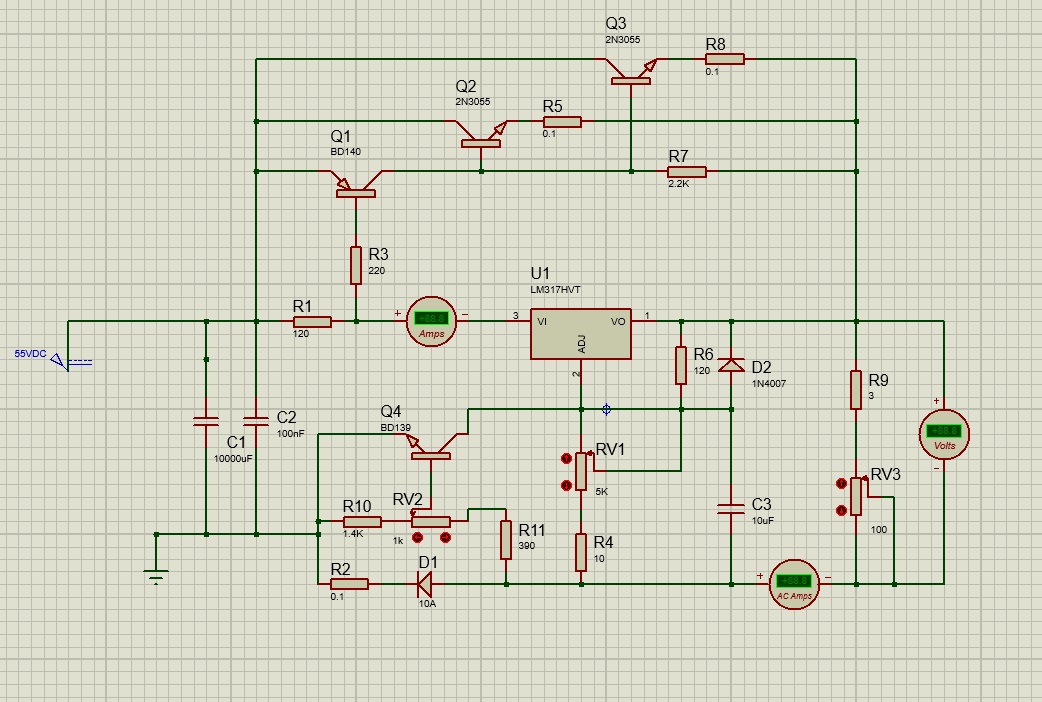
Task: Click the lower adjust button of RV1
Action: click(x=566, y=485)
